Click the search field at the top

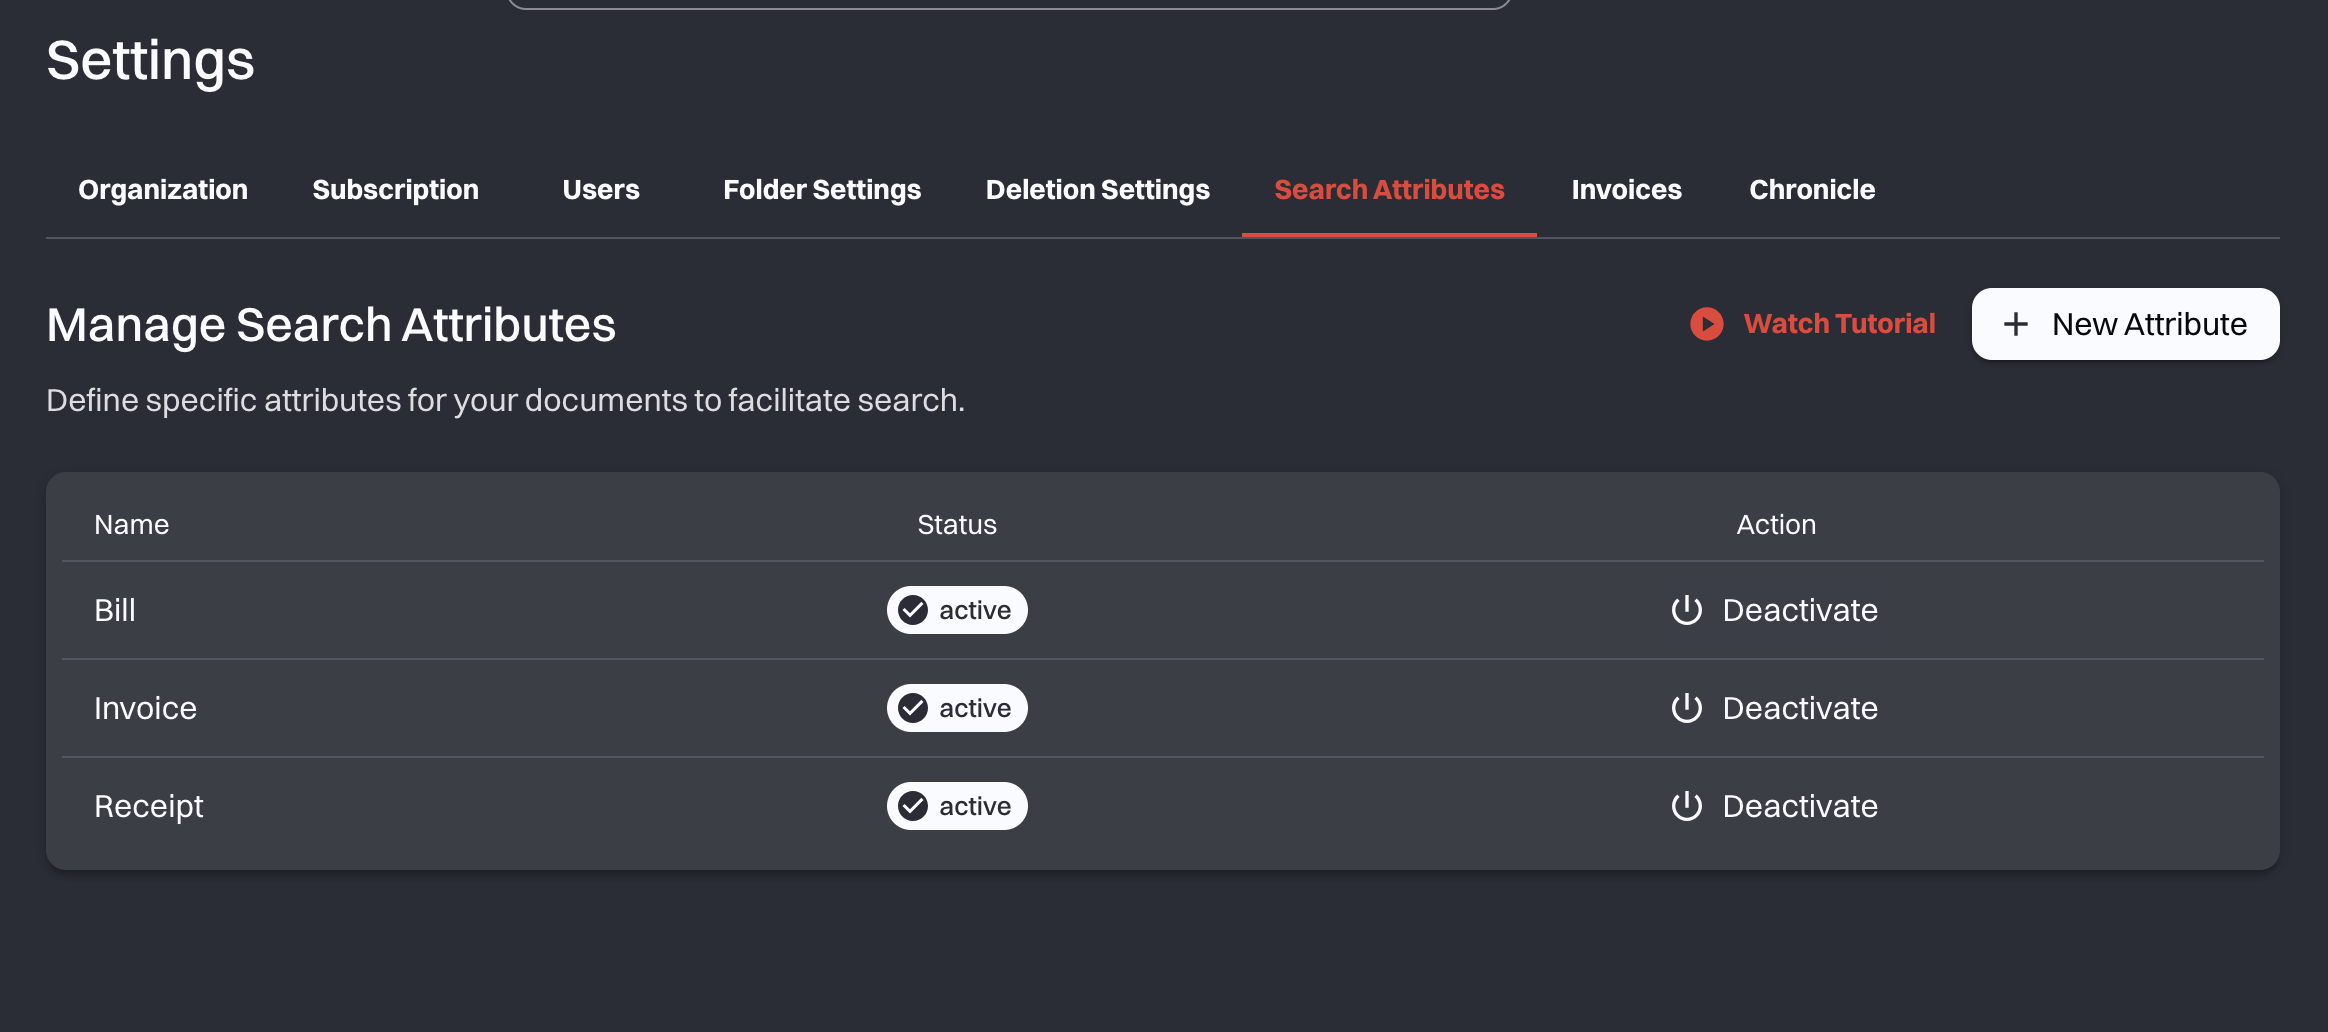point(1010,2)
